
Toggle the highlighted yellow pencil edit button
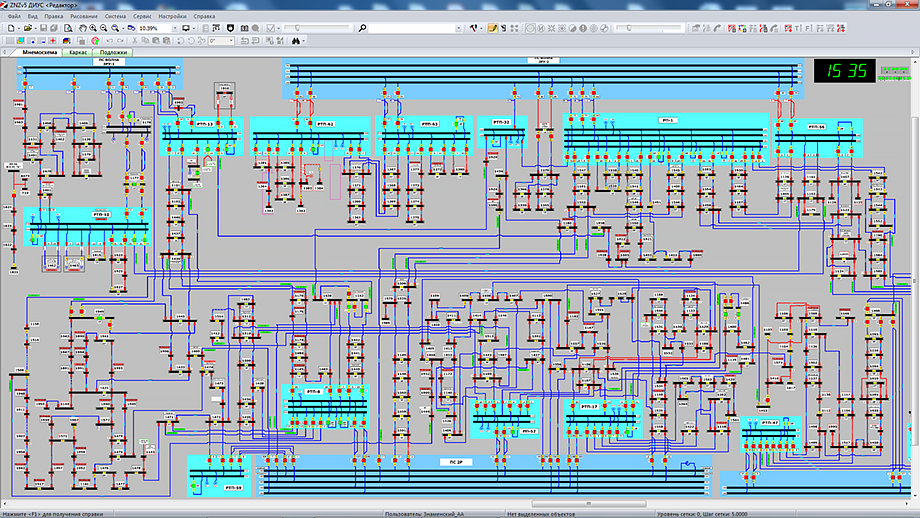492,28
